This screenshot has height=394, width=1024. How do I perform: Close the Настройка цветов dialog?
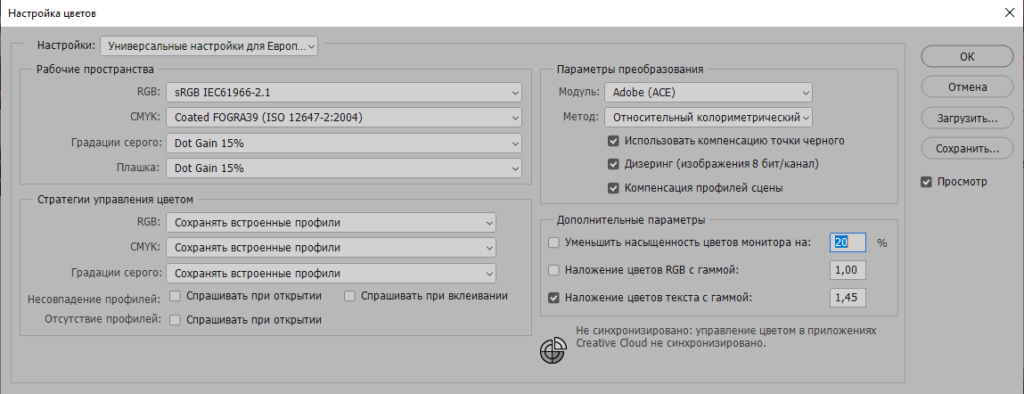[x=1009, y=13]
